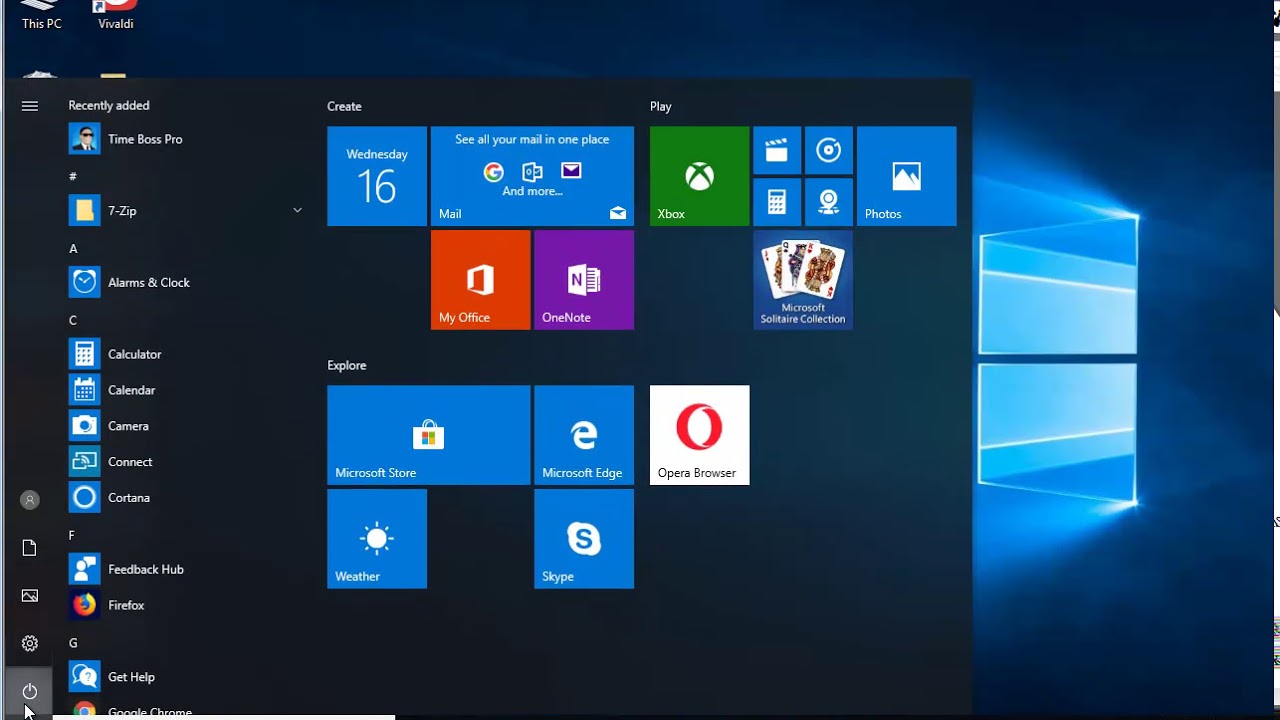Select the Vivaldi desktop shortcut
This screenshot has width=1280, height=720.
(116, 15)
